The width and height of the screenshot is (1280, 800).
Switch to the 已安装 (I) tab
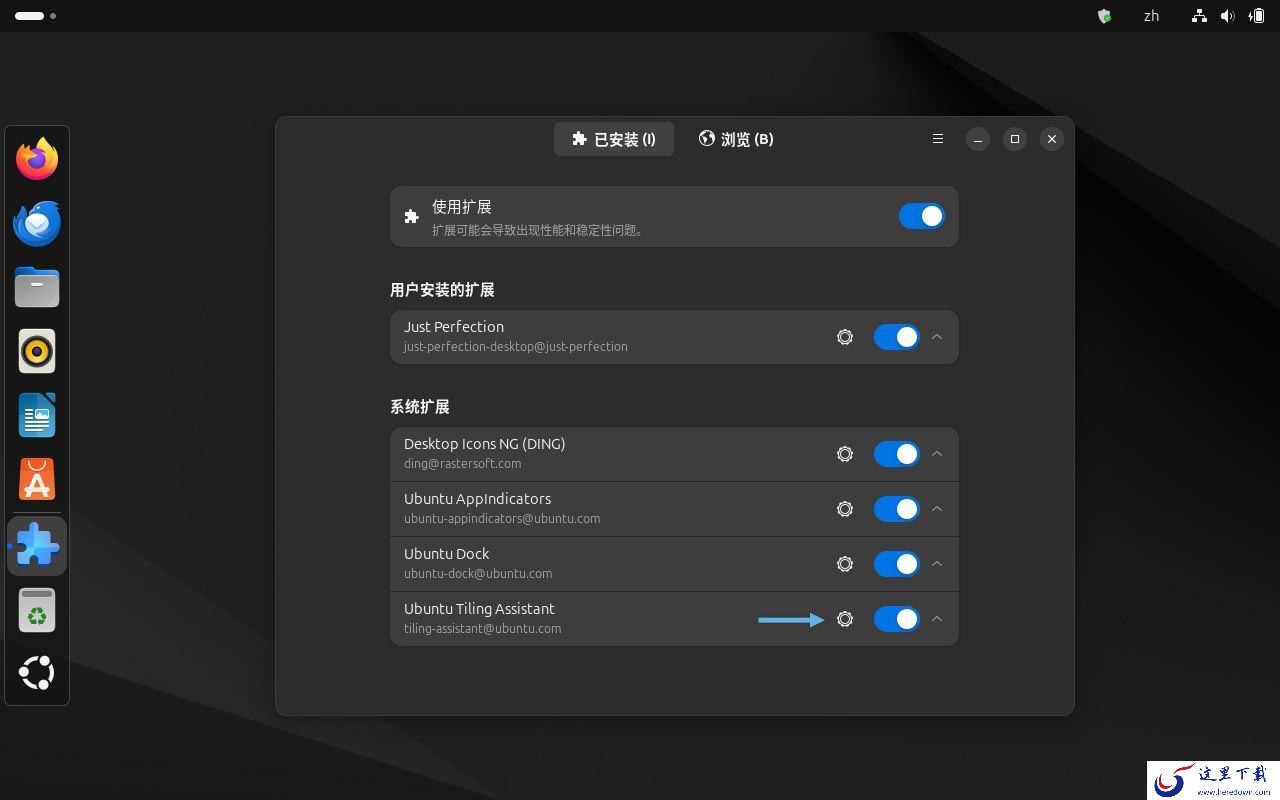[614, 139]
